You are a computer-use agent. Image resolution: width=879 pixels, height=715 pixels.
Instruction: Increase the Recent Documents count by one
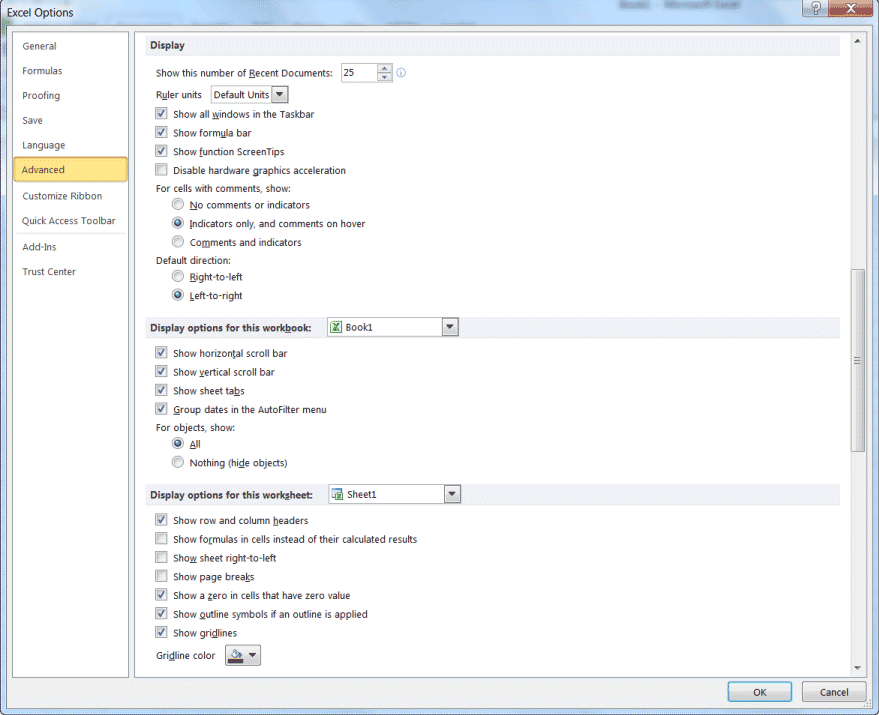(385, 68)
